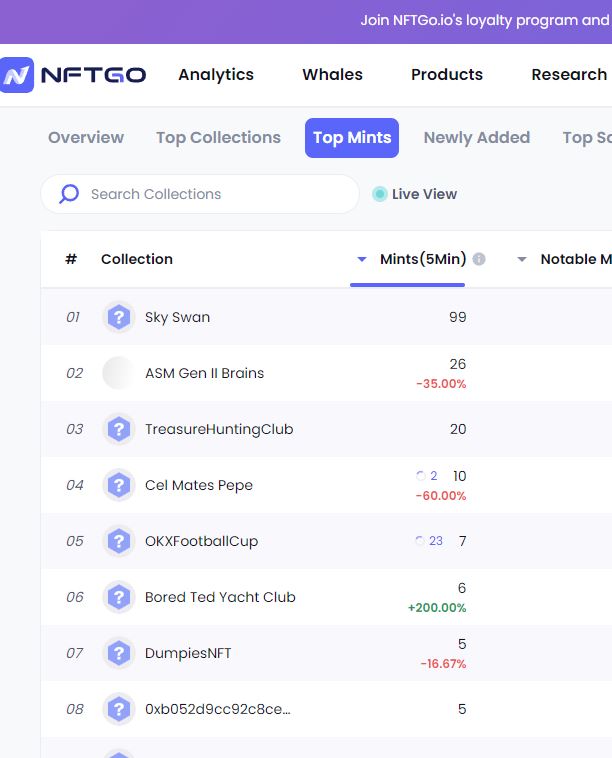The height and width of the screenshot is (758, 612).
Task: Open the ASM Gen II Brains collection
Action: pyautogui.click(x=204, y=373)
